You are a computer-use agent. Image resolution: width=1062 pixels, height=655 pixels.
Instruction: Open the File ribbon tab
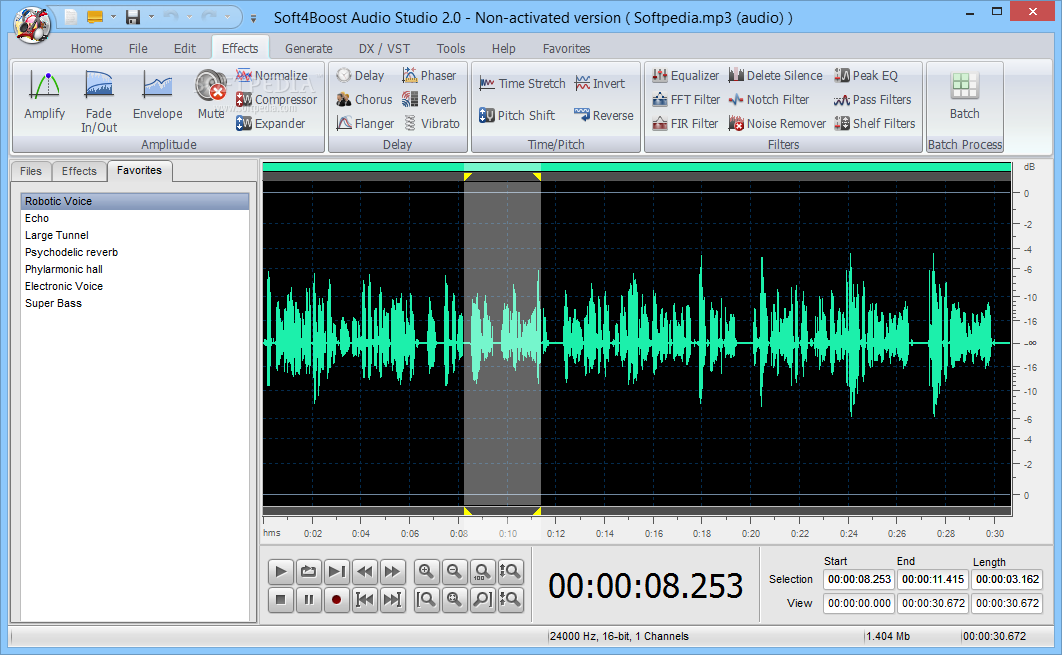[138, 49]
